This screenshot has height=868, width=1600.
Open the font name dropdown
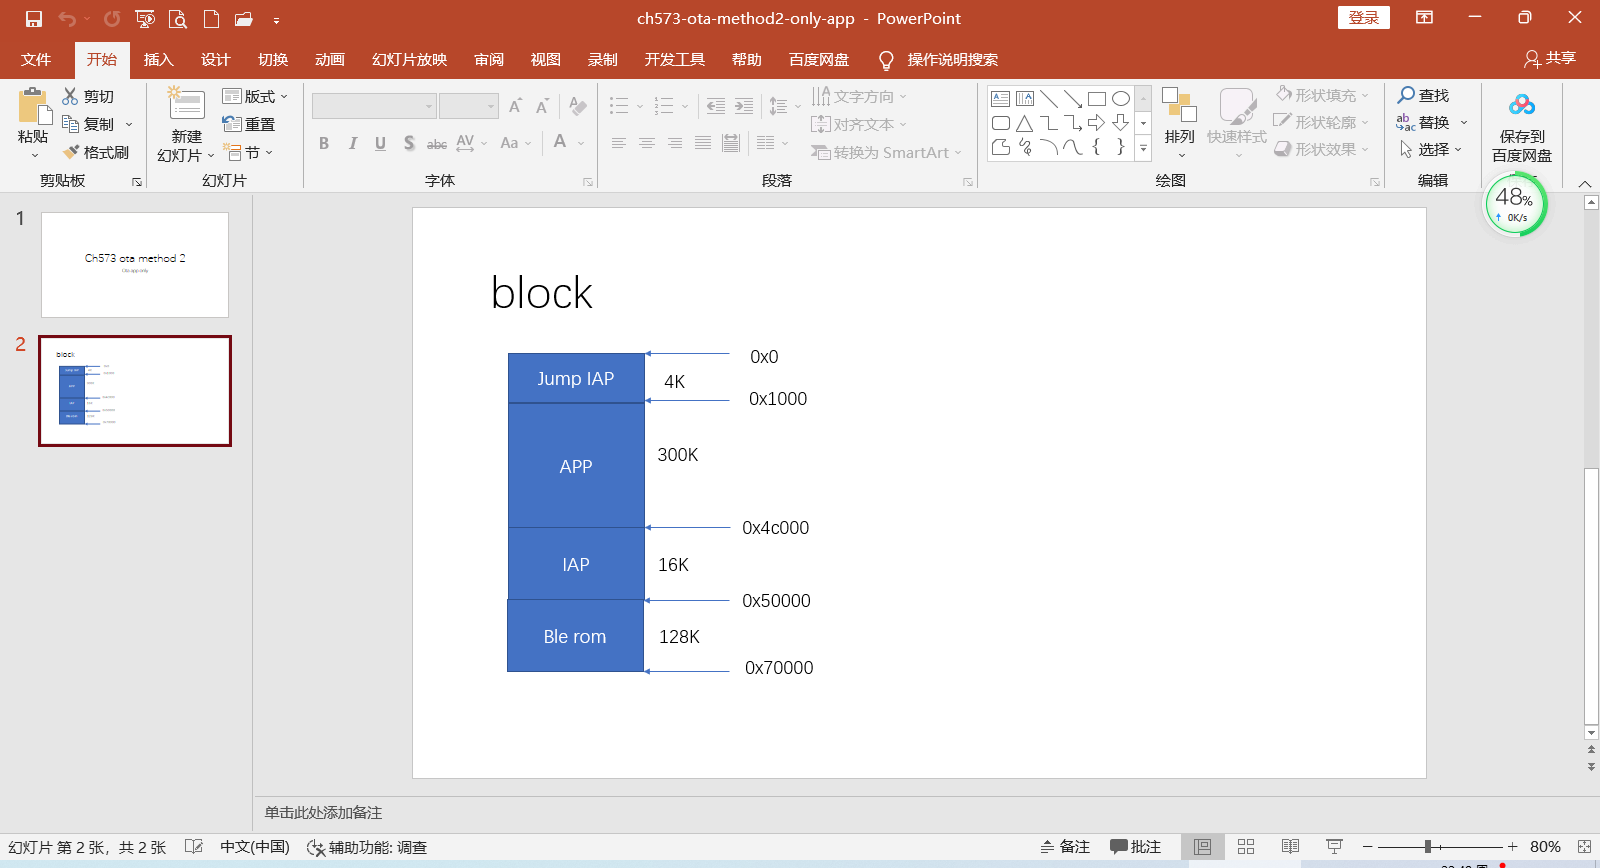(429, 106)
